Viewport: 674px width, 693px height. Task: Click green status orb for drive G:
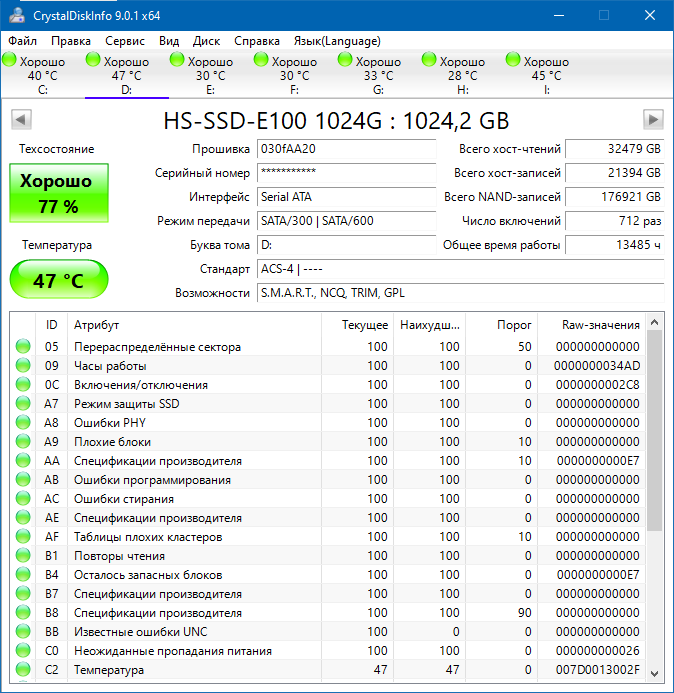345,60
